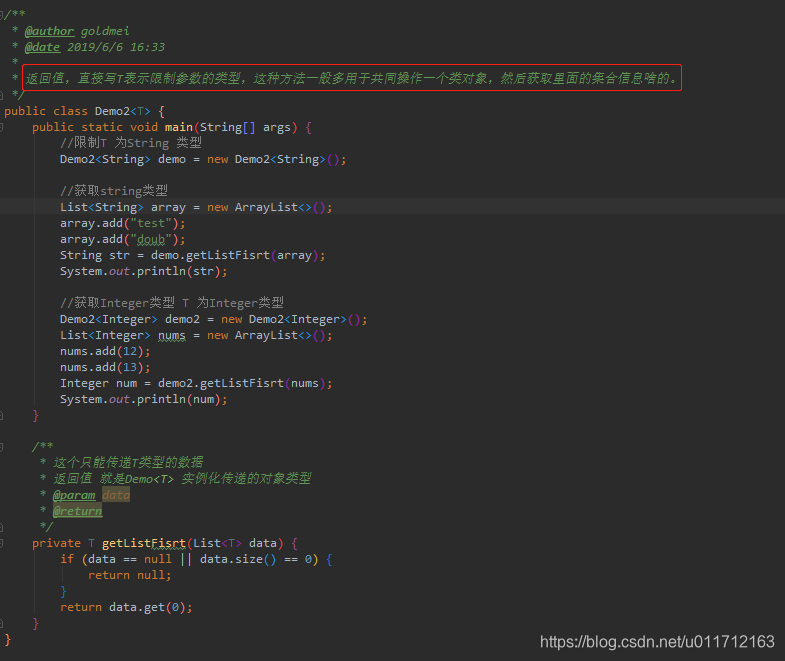
Task: Click the new Demo2<Integer>() constructor call
Action: [291, 319]
